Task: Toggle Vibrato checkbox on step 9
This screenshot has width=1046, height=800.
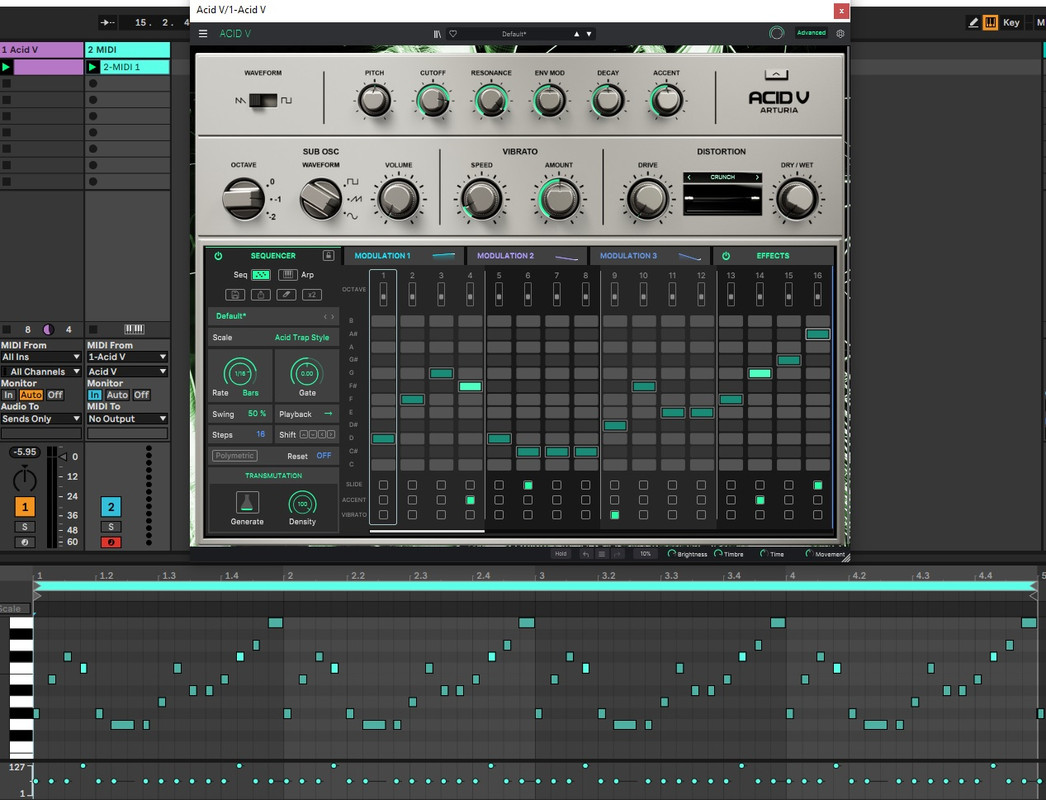Action: 614,514
